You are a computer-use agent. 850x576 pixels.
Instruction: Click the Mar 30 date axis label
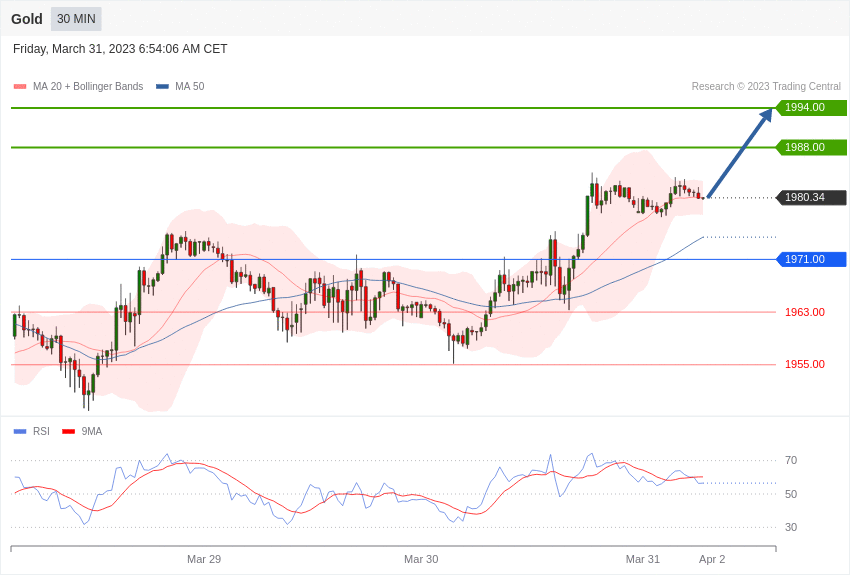click(421, 559)
